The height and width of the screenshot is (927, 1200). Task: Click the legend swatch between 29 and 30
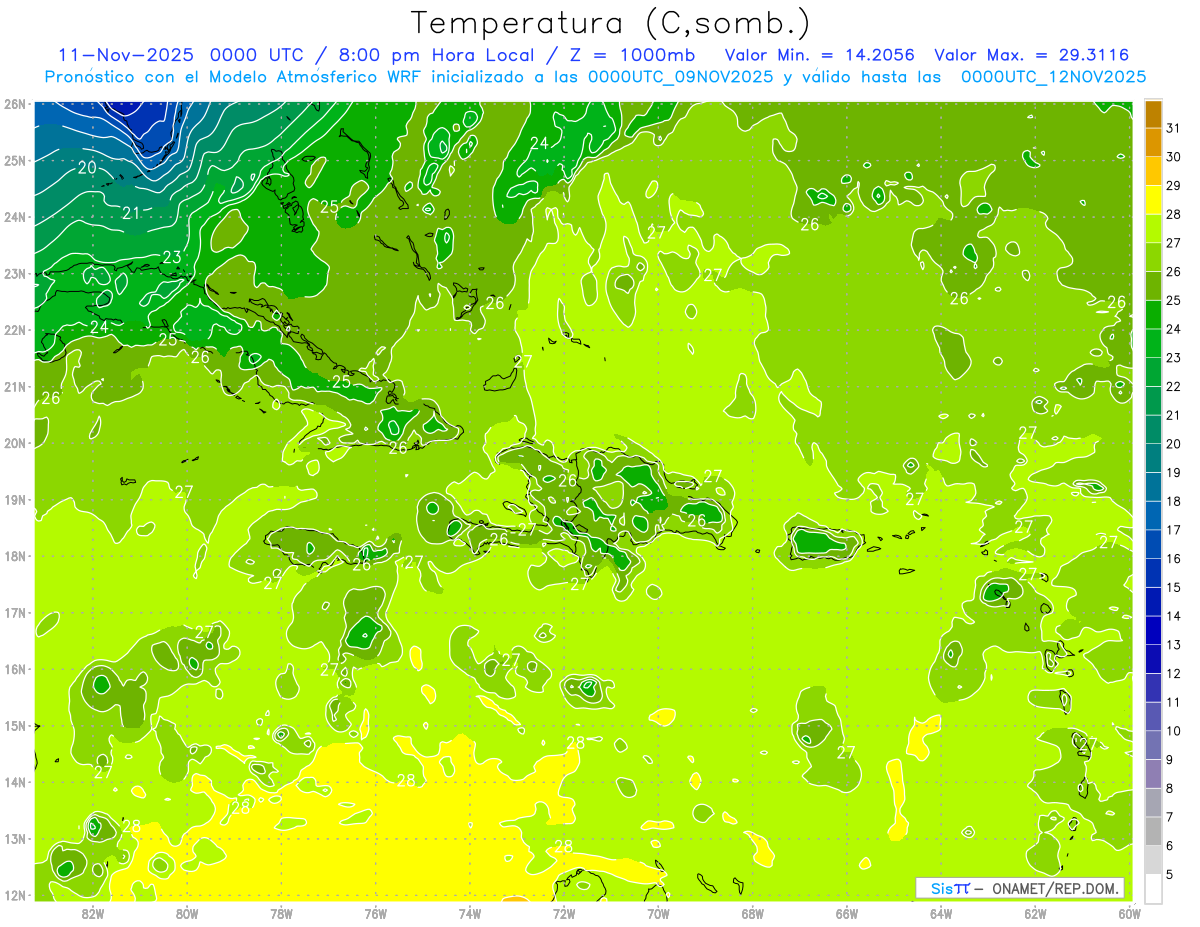point(1153,171)
